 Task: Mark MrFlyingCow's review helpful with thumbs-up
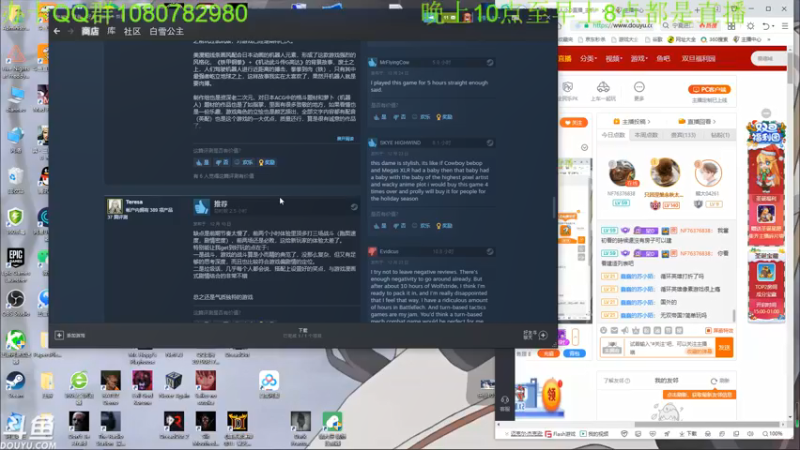click(x=380, y=117)
